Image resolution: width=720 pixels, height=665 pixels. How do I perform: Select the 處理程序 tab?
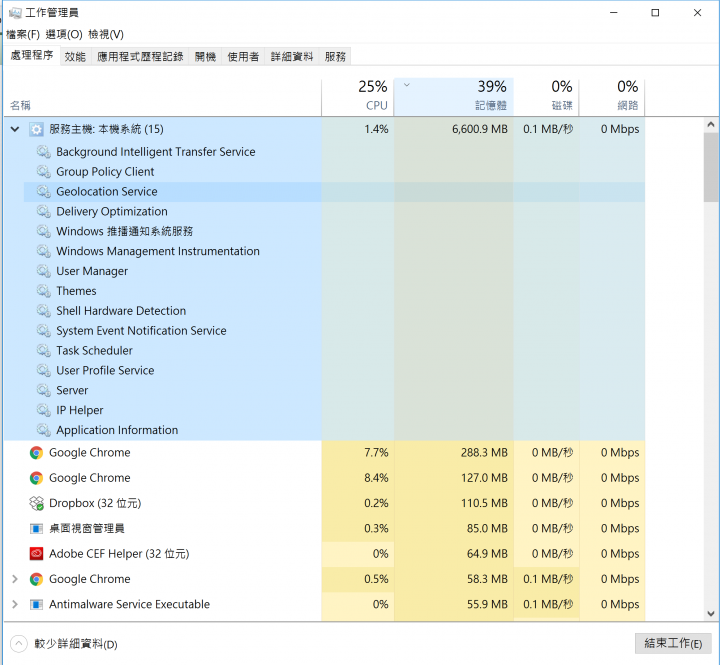click(32, 56)
